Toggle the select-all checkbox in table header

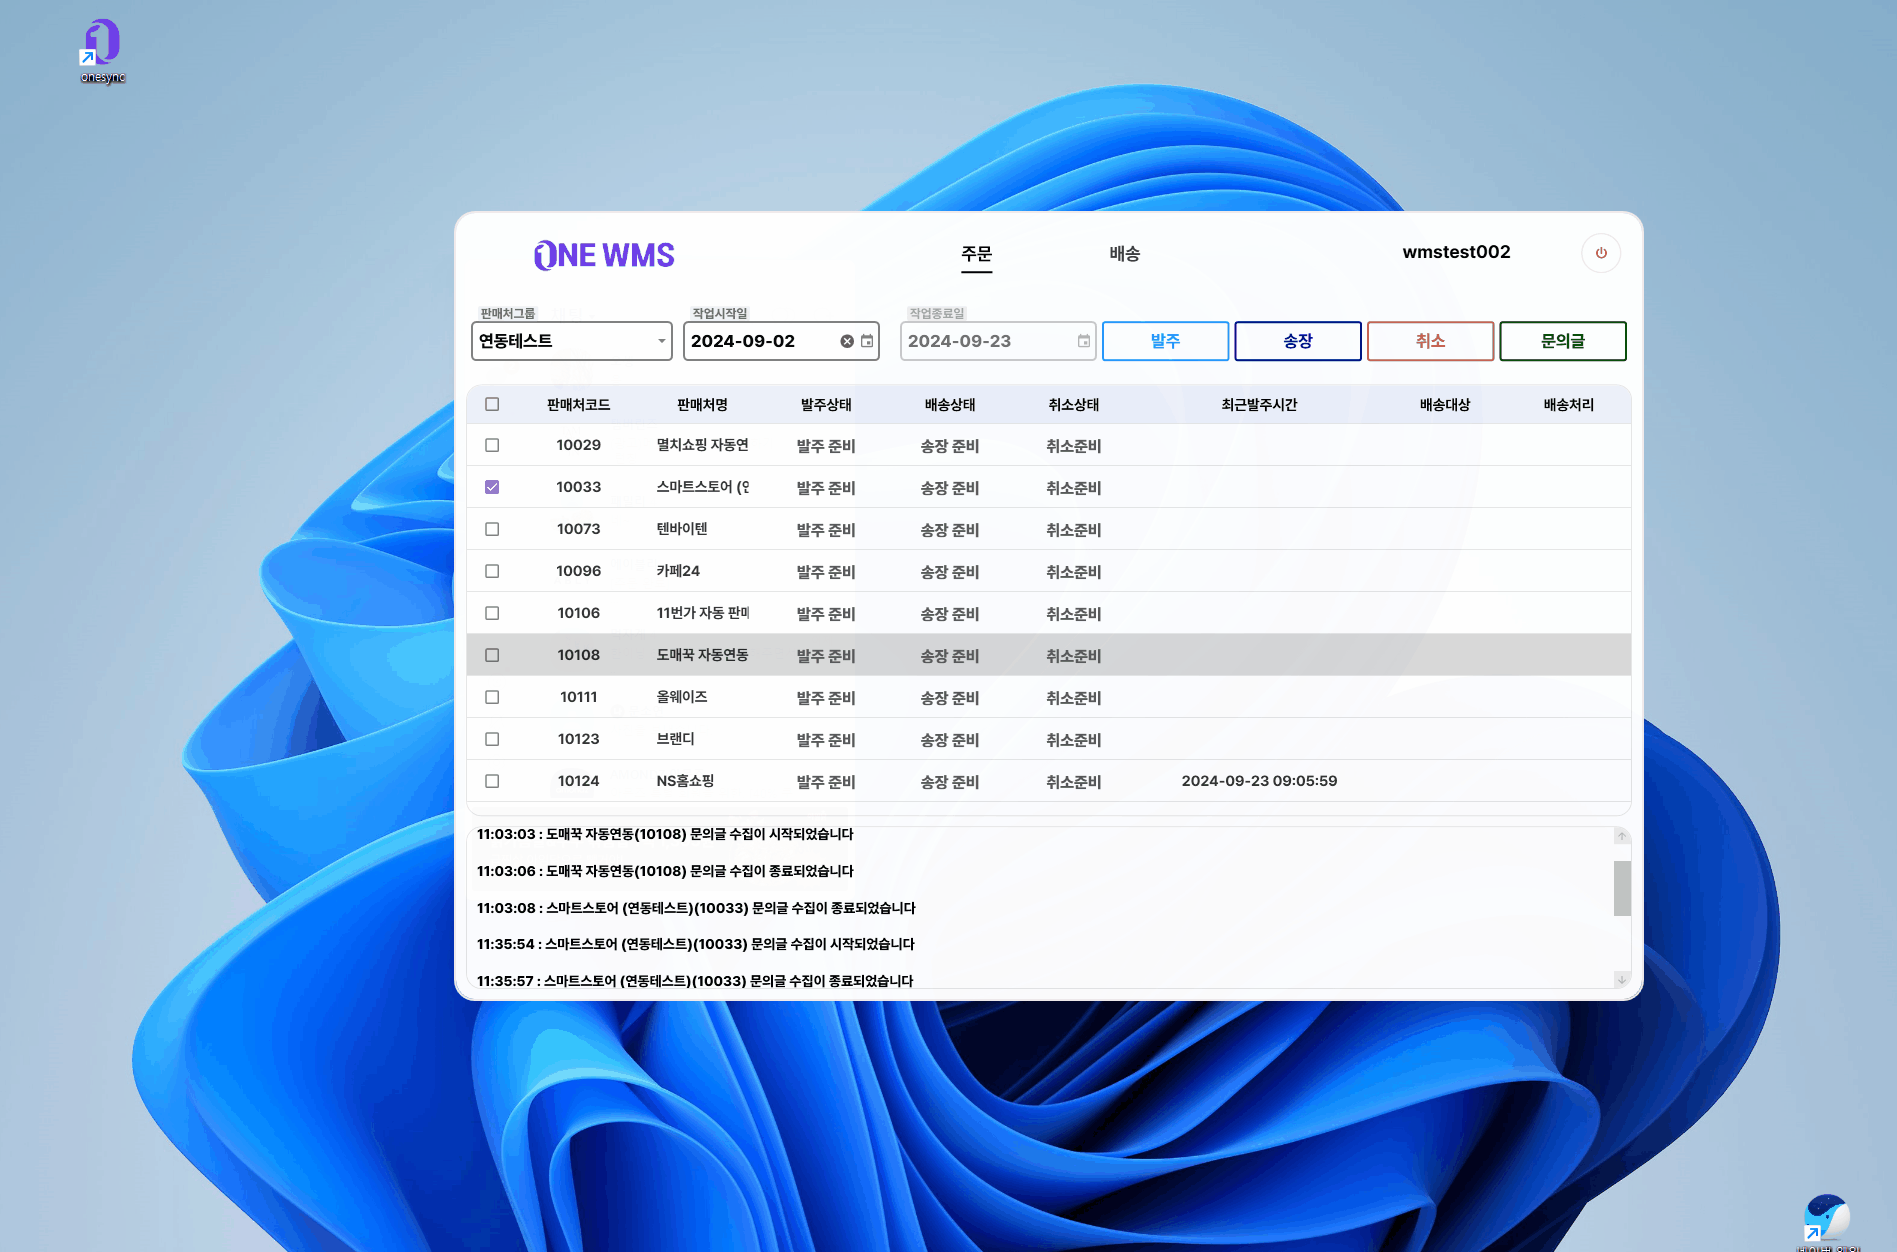(492, 404)
